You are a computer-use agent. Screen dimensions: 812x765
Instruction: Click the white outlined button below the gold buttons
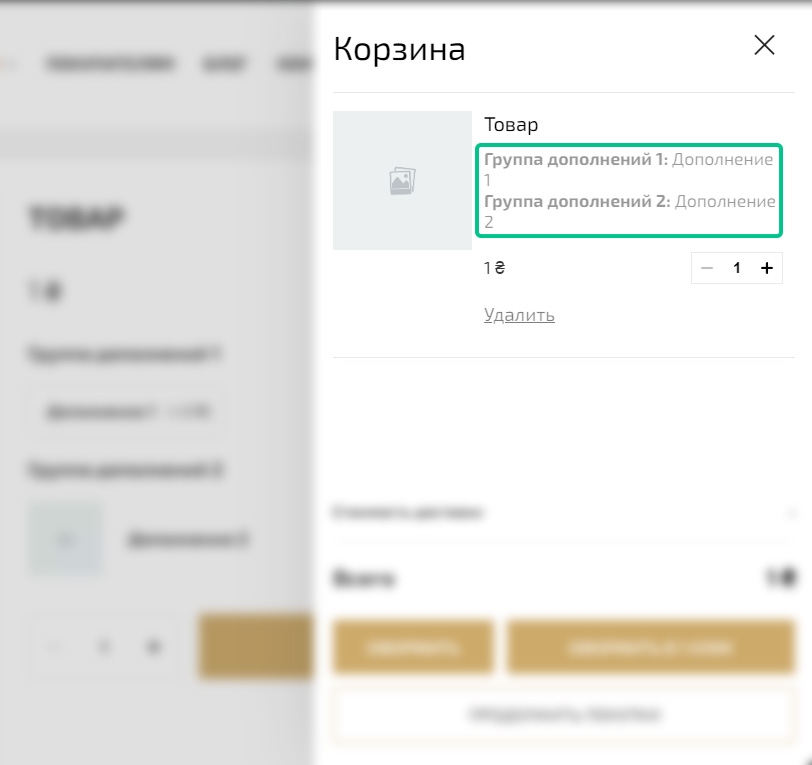pos(564,714)
